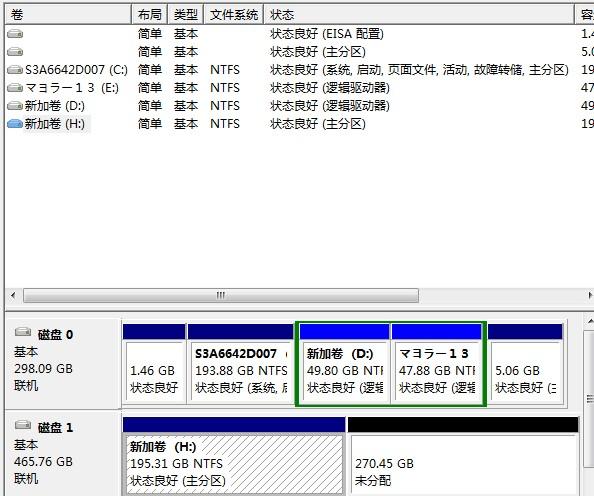594x496 pixels.
Task: Select the 新加卷 (H:) 195.31 GB partition block
Action: pyautogui.click(x=234, y=456)
